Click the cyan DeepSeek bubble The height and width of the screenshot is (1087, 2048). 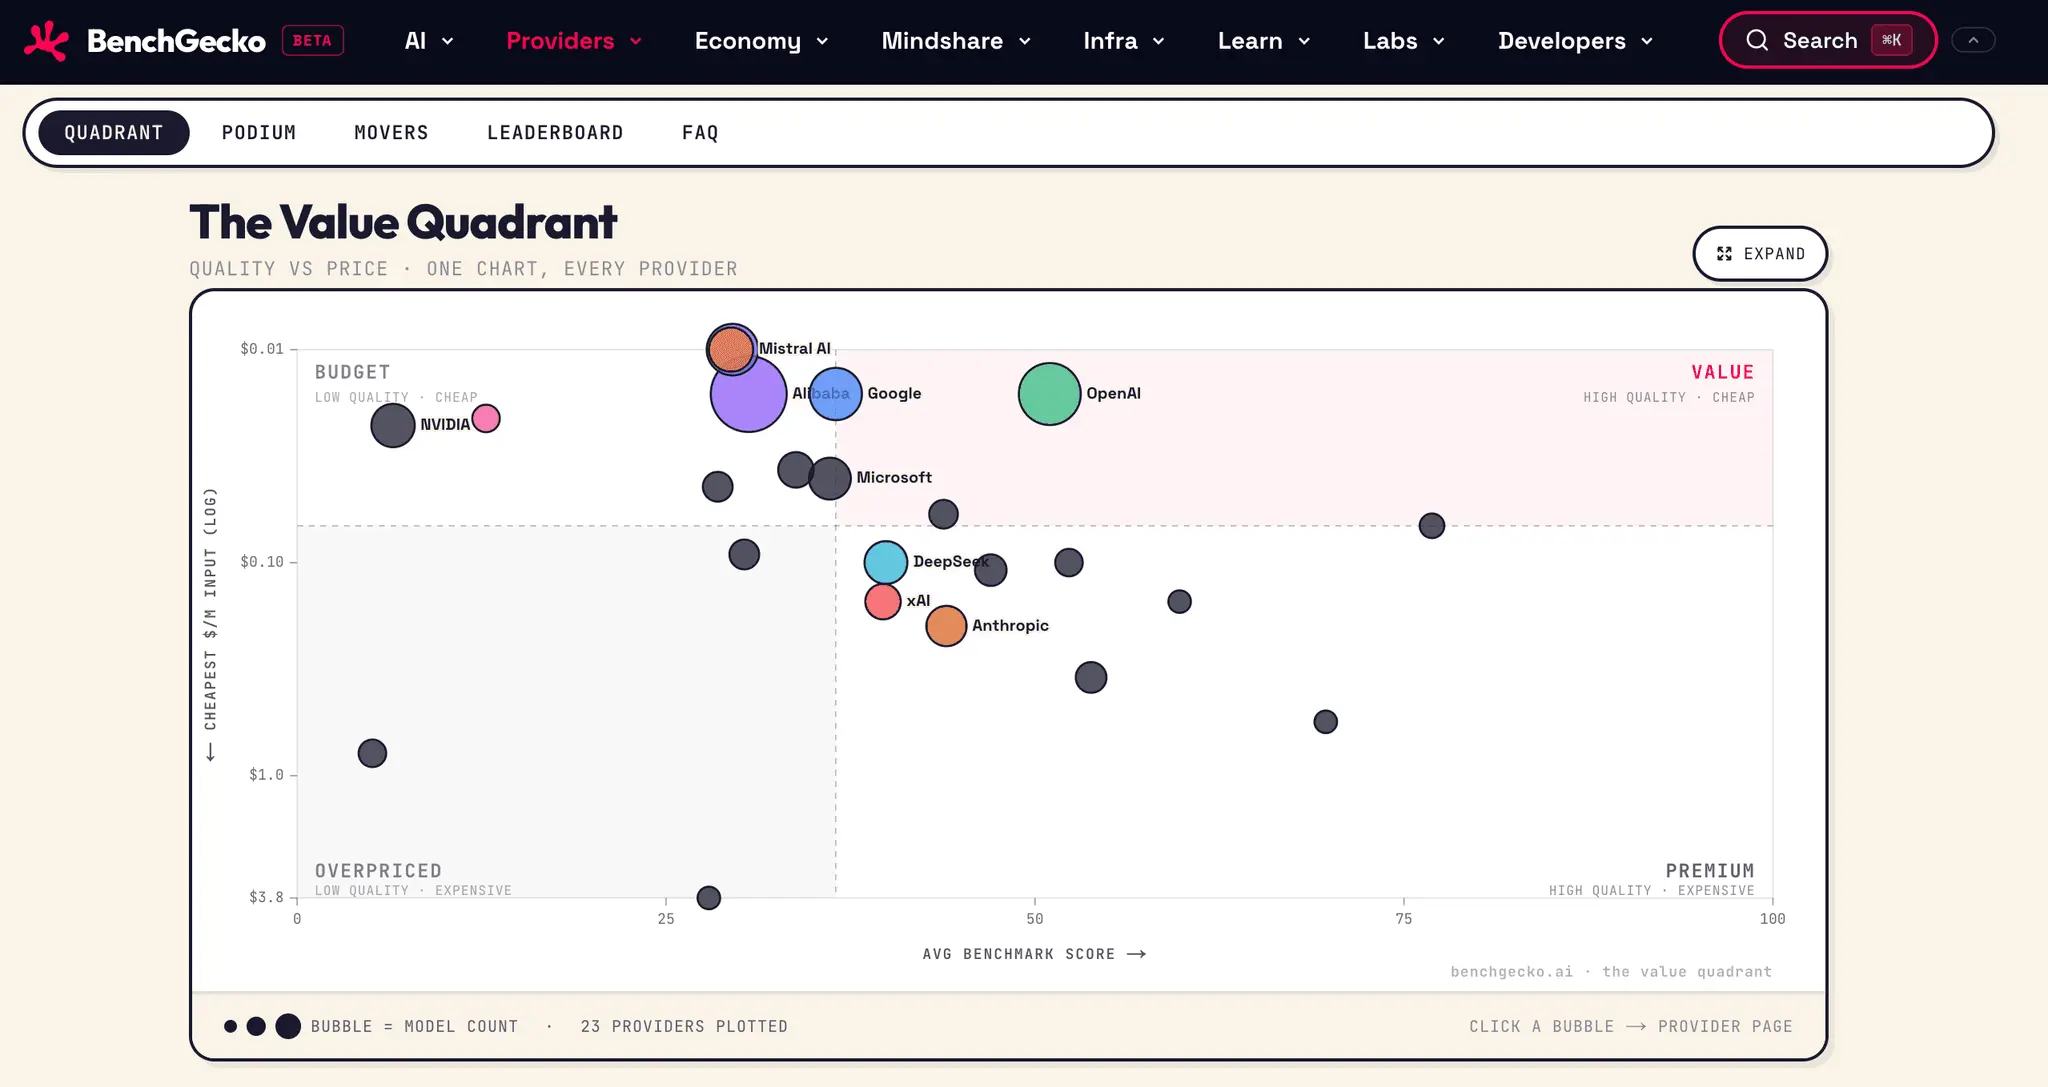pyautogui.click(x=886, y=563)
